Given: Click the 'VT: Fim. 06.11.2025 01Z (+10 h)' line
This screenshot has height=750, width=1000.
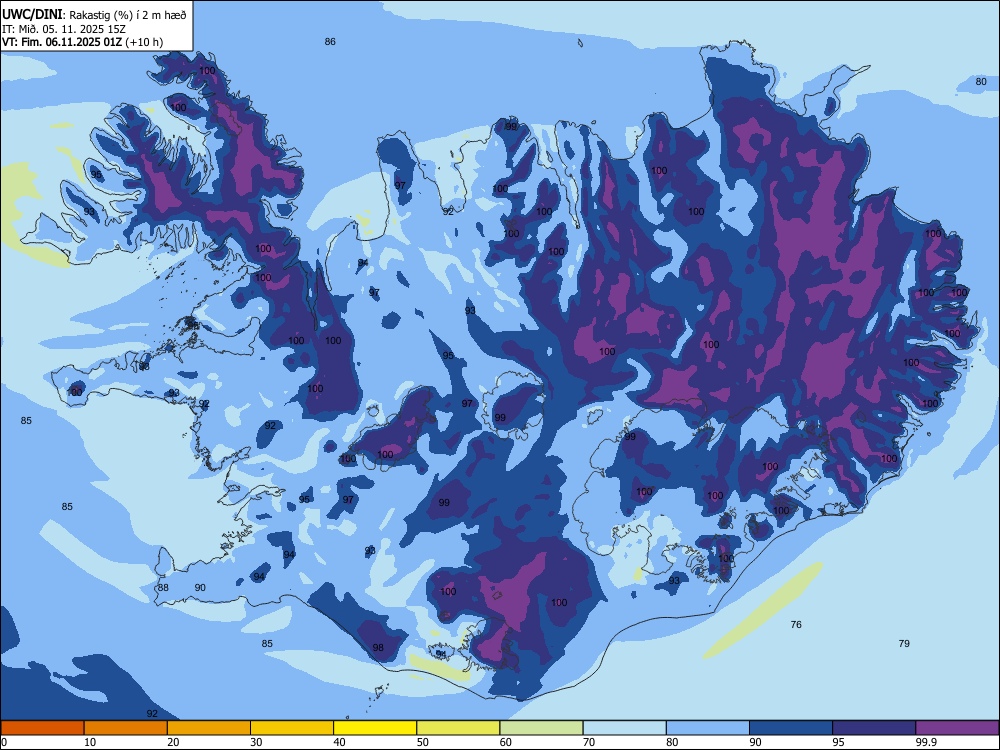Looking at the screenshot, I should tap(82, 42).
